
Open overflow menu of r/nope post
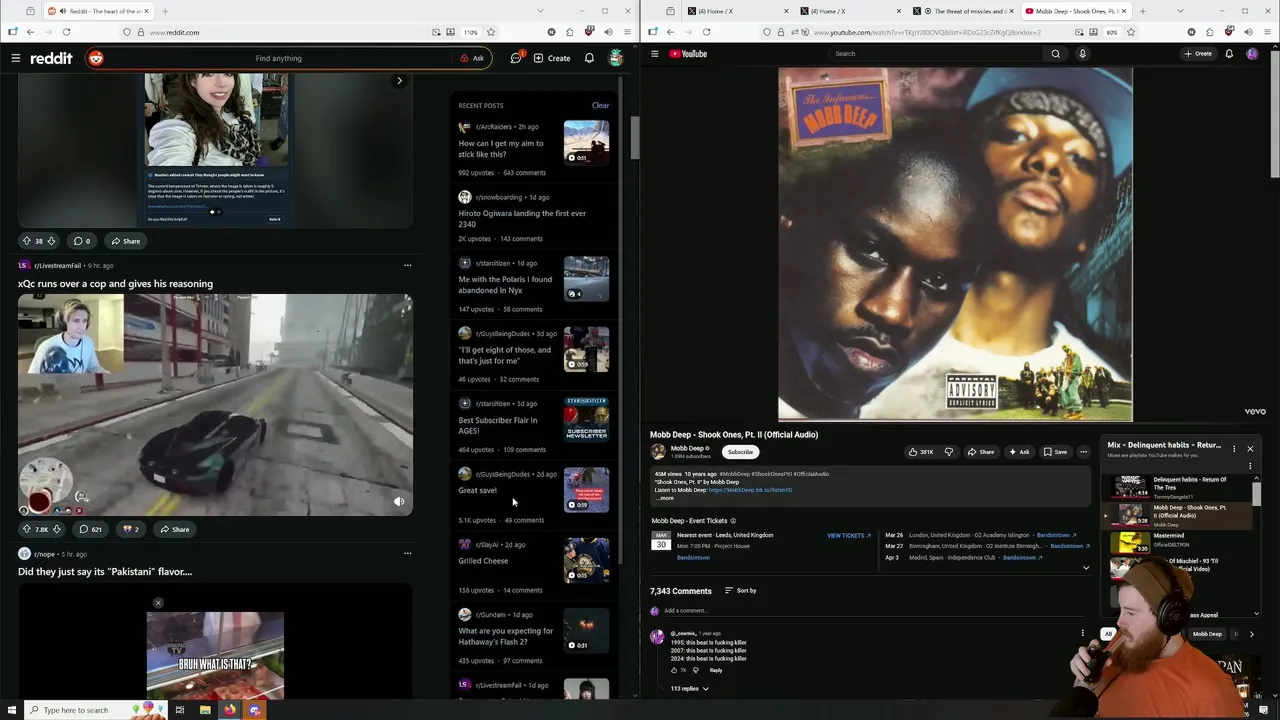point(407,553)
